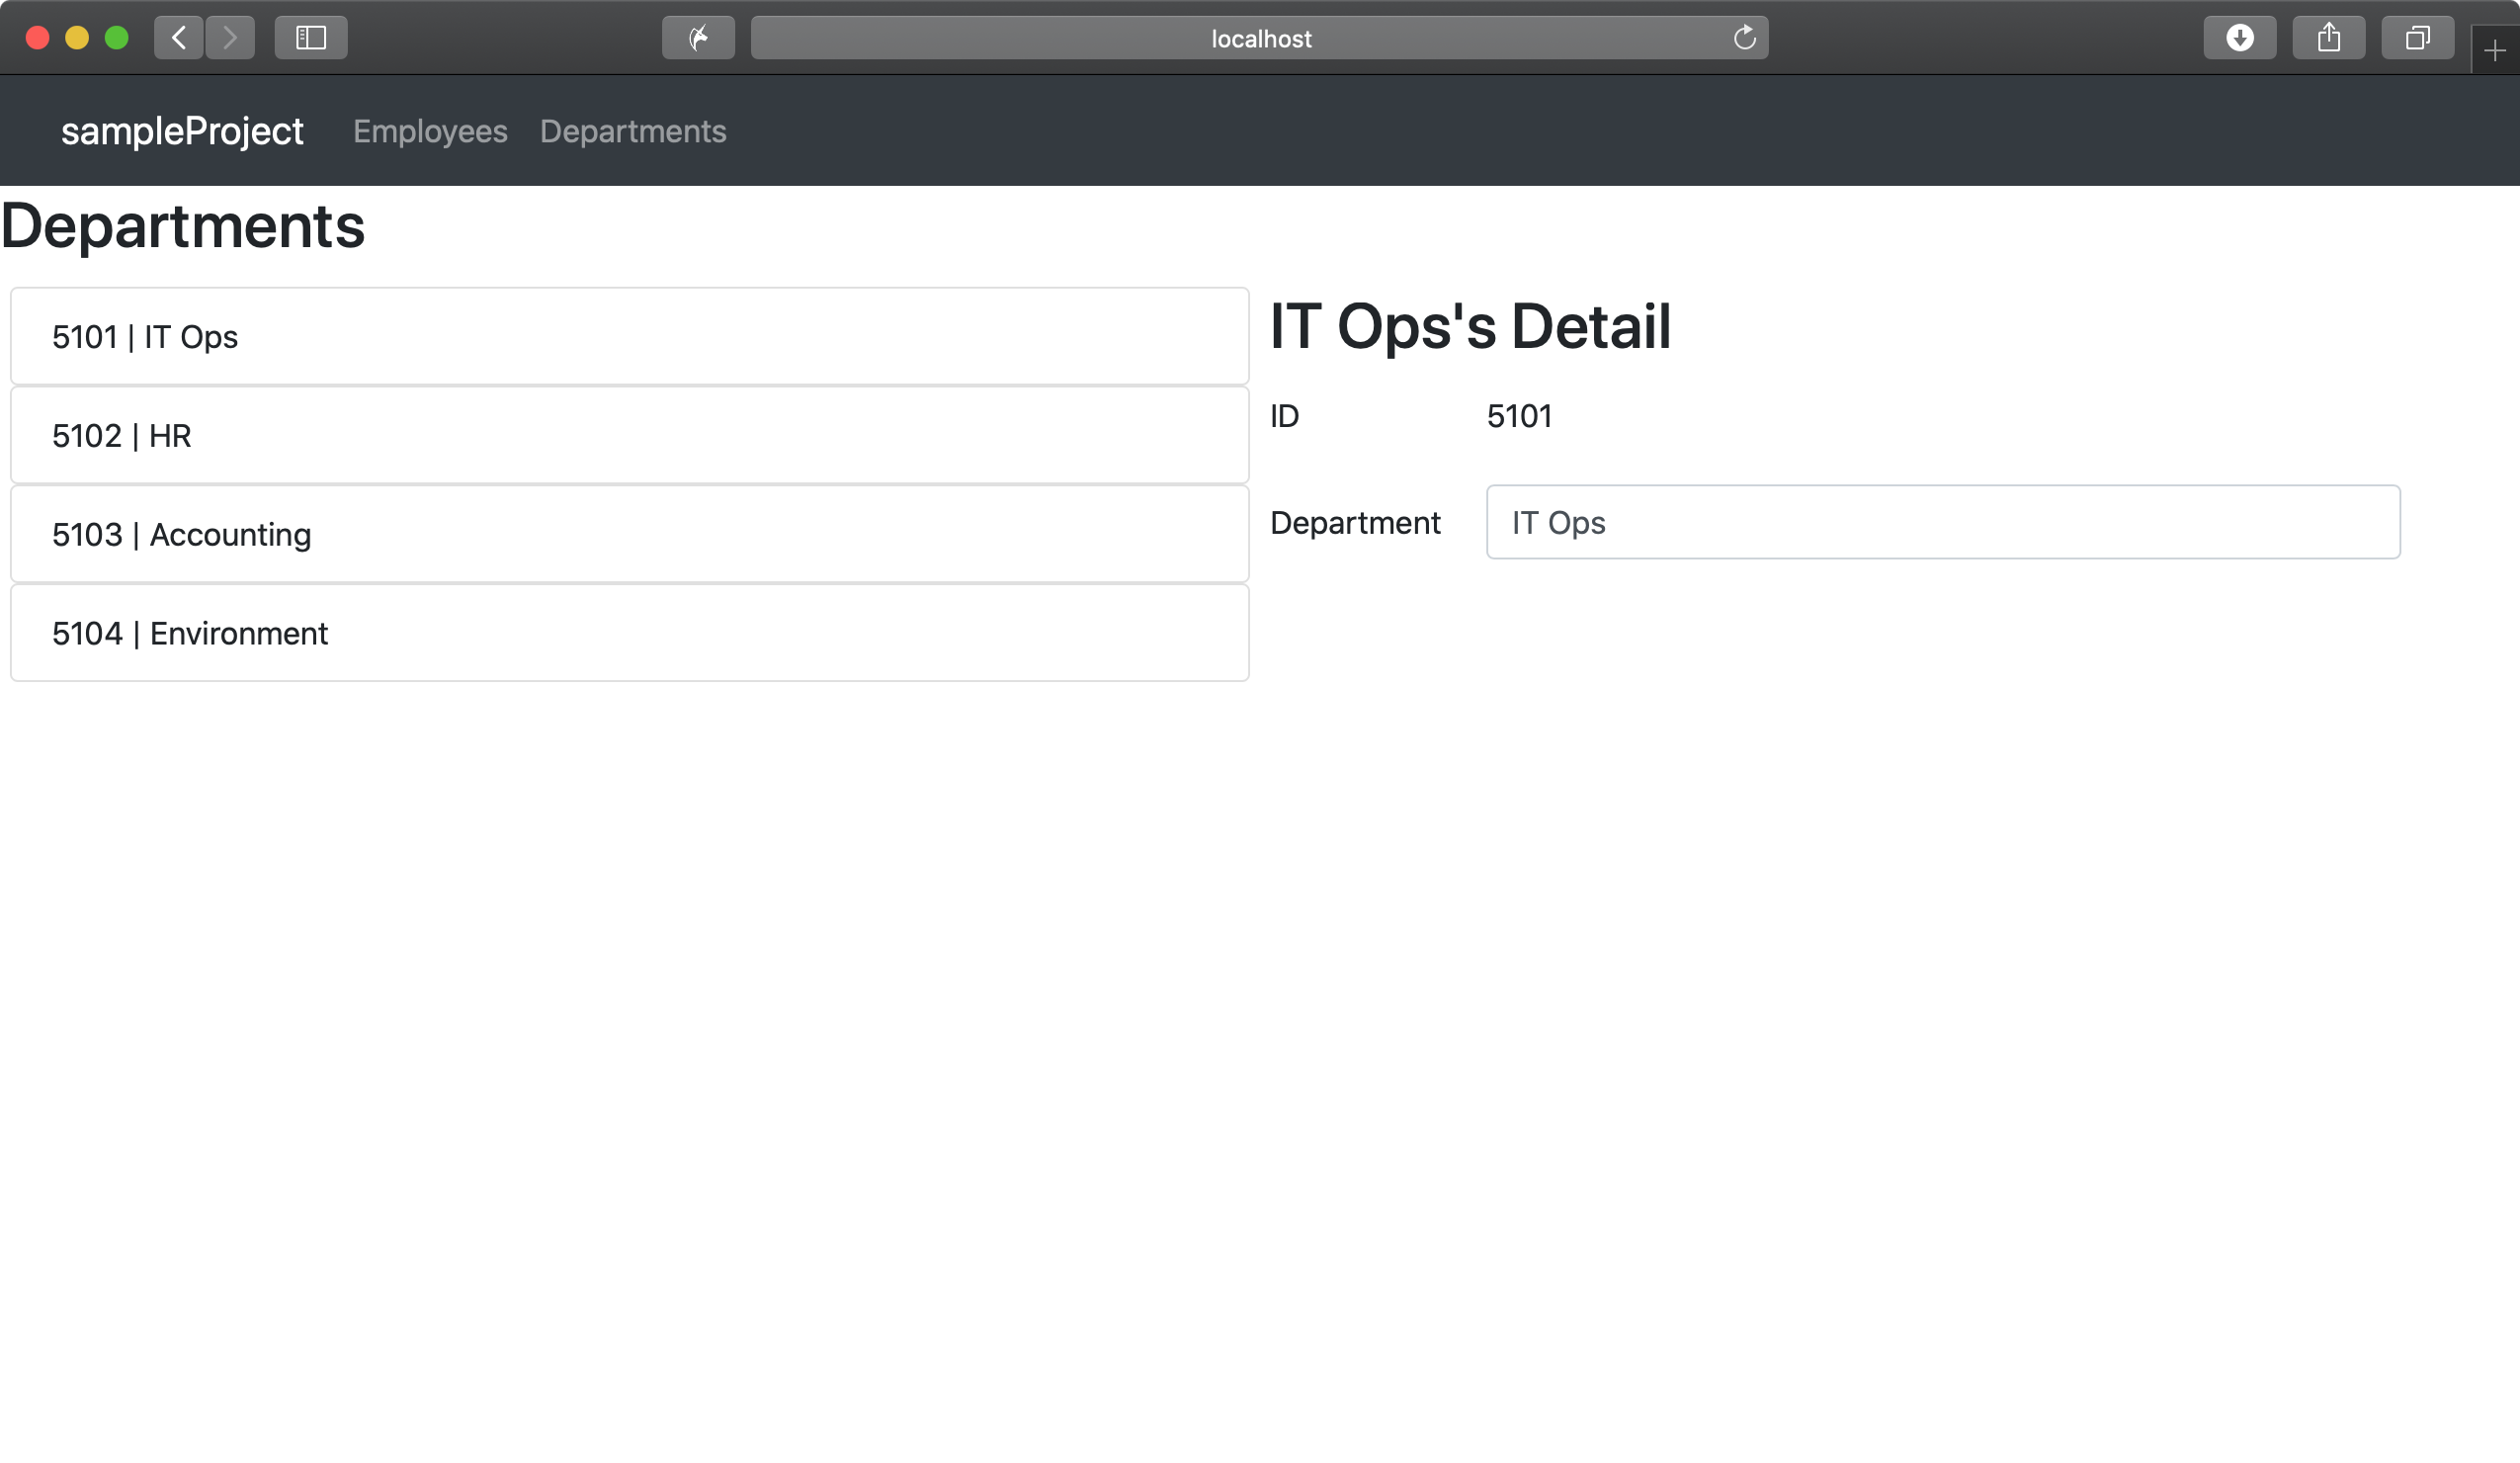
Task: Click the share icon in toolbar
Action: point(2328,38)
